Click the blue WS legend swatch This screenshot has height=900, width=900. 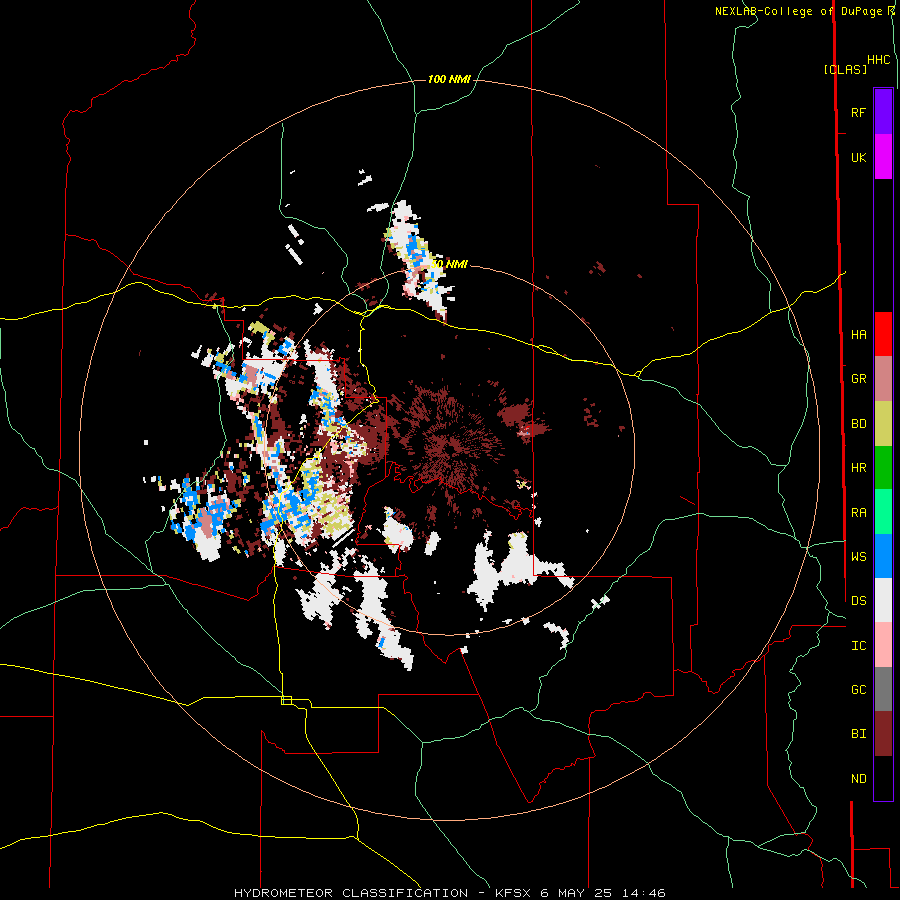(x=883, y=556)
